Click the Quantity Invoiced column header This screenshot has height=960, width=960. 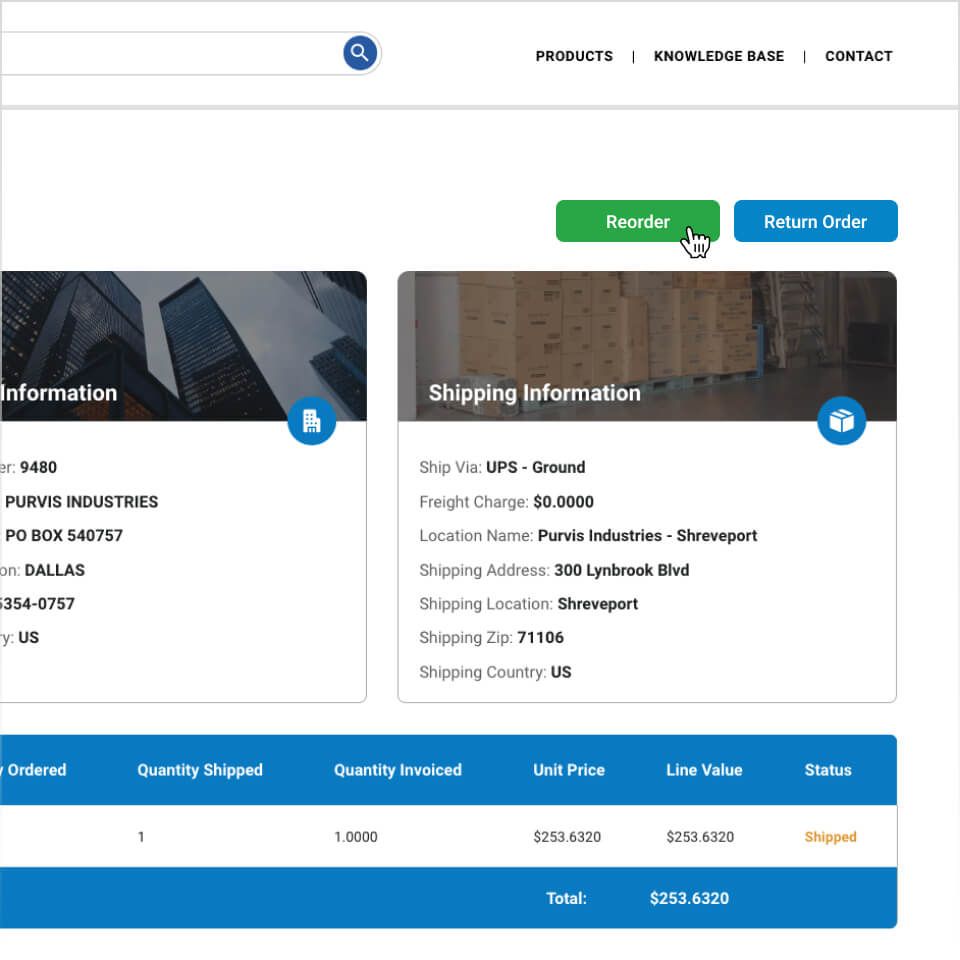coord(397,770)
